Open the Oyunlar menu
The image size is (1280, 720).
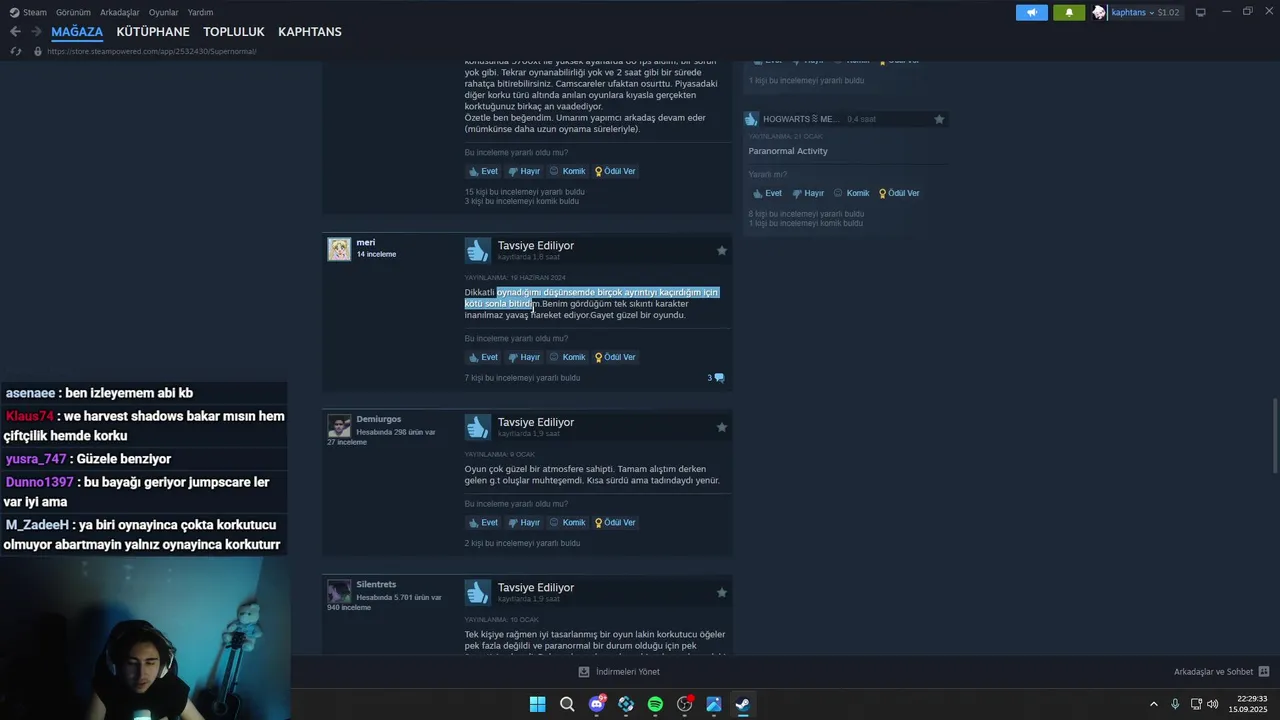[164, 12]
